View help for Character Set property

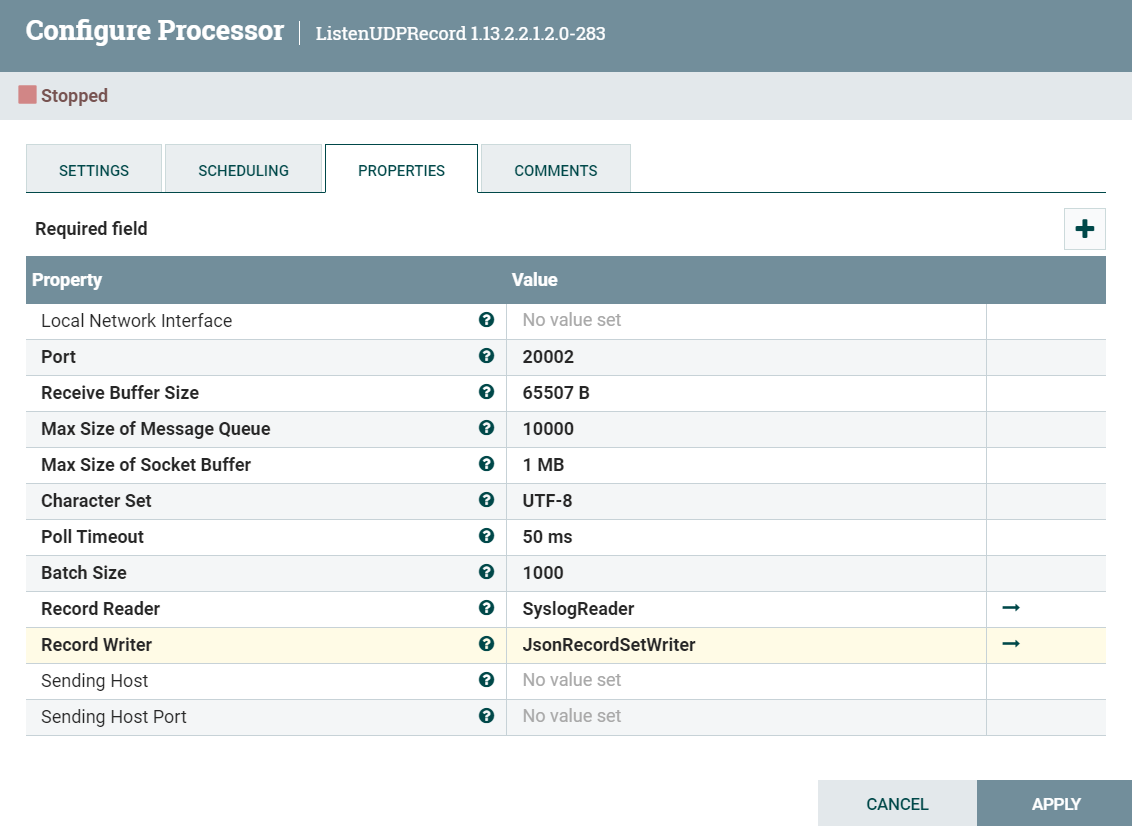click(x=486, y=500)
